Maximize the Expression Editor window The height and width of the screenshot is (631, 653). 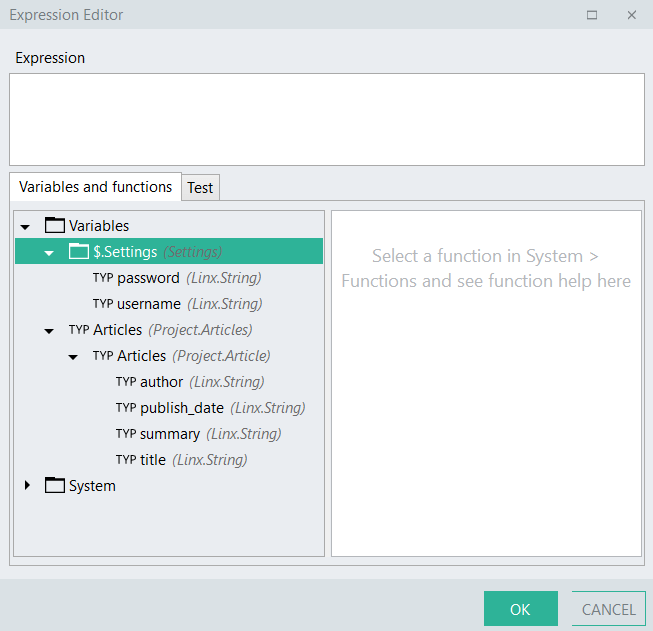(592, 15)
